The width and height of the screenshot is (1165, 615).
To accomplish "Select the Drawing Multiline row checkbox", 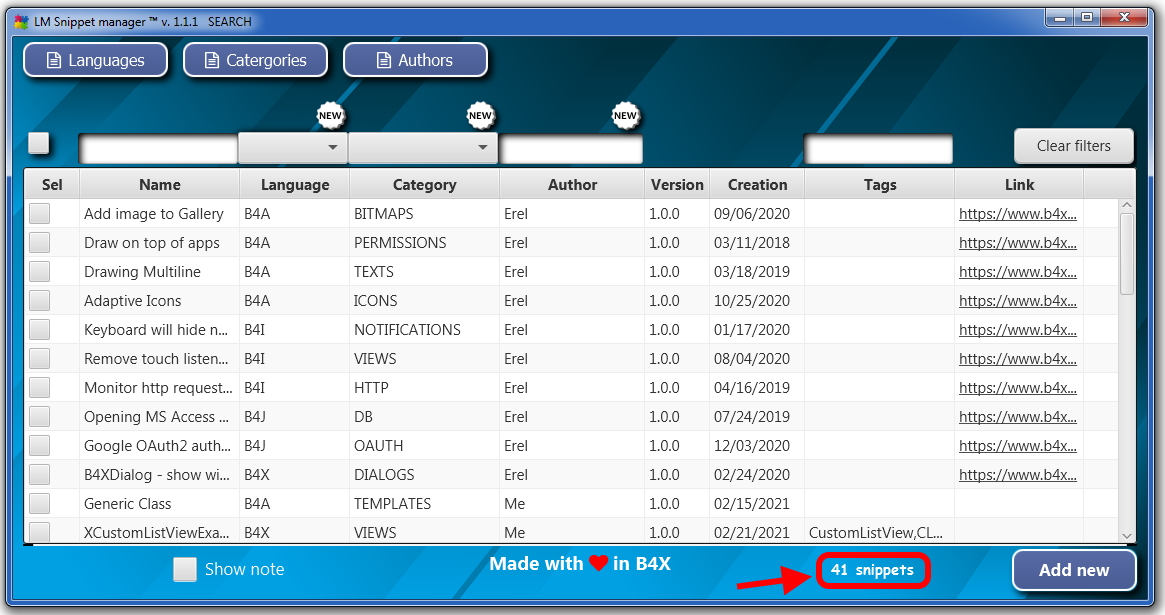I will tap(39, 272).
